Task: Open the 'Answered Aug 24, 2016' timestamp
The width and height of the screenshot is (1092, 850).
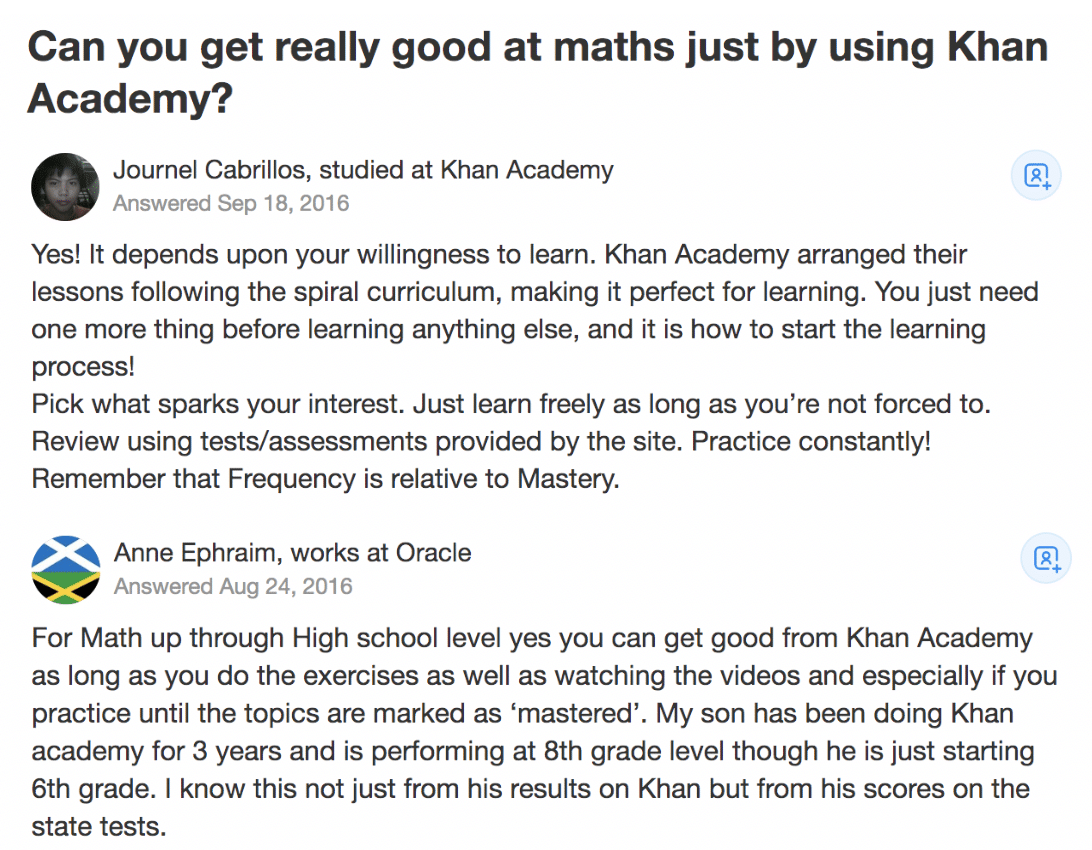Action: click(x=233, y=586)
